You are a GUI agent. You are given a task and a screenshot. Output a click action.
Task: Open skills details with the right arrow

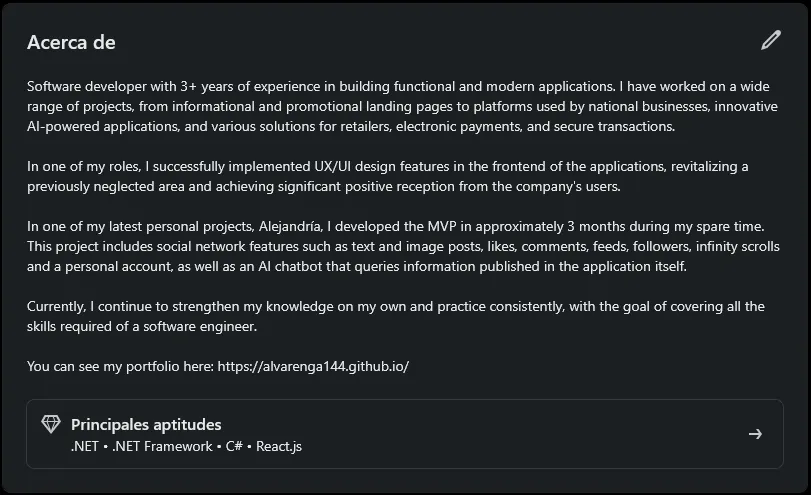point(755,434)
